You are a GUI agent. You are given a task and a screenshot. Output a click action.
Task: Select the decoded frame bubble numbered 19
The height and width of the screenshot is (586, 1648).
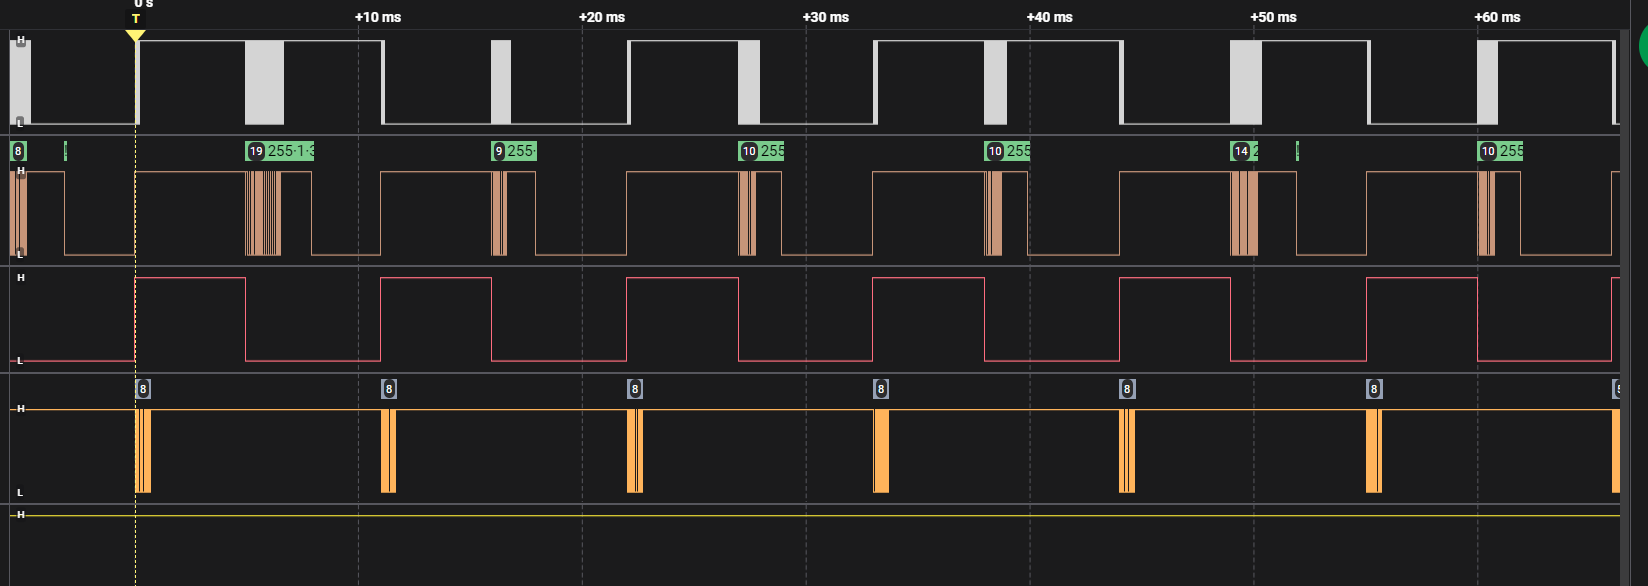pos(256,151)
